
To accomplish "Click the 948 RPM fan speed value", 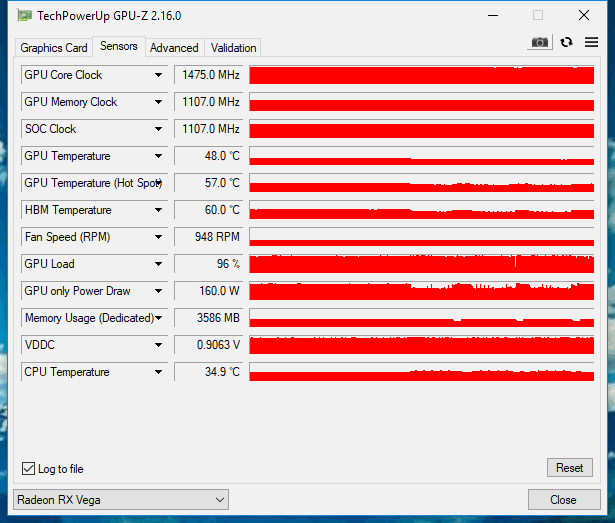I will click(209, 237).
